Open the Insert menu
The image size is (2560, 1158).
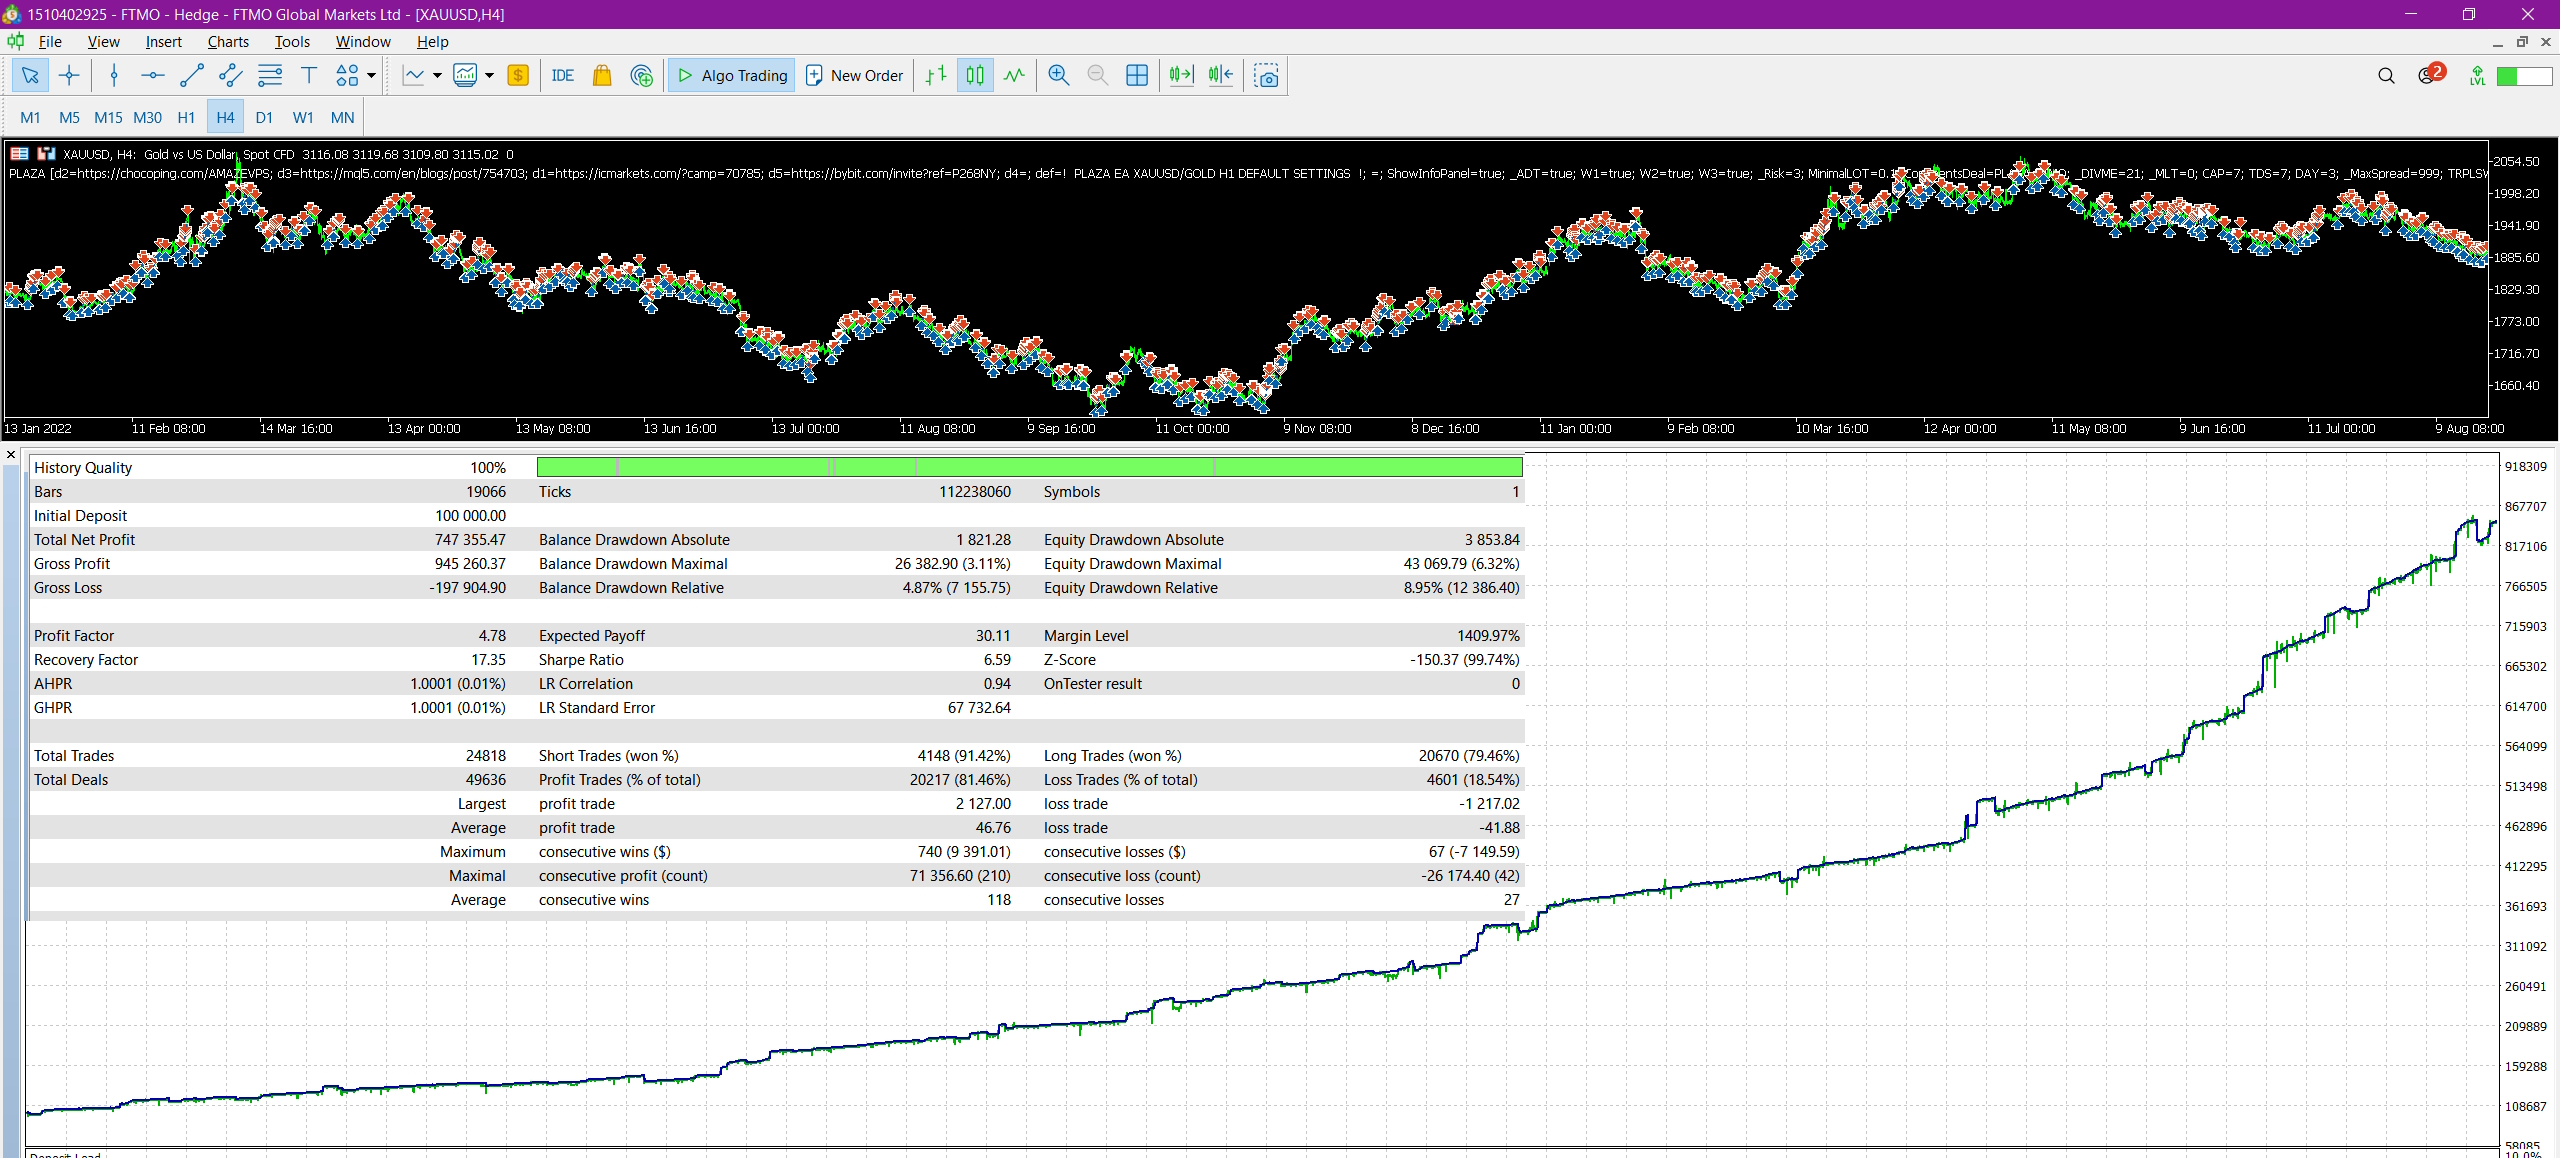163,41
